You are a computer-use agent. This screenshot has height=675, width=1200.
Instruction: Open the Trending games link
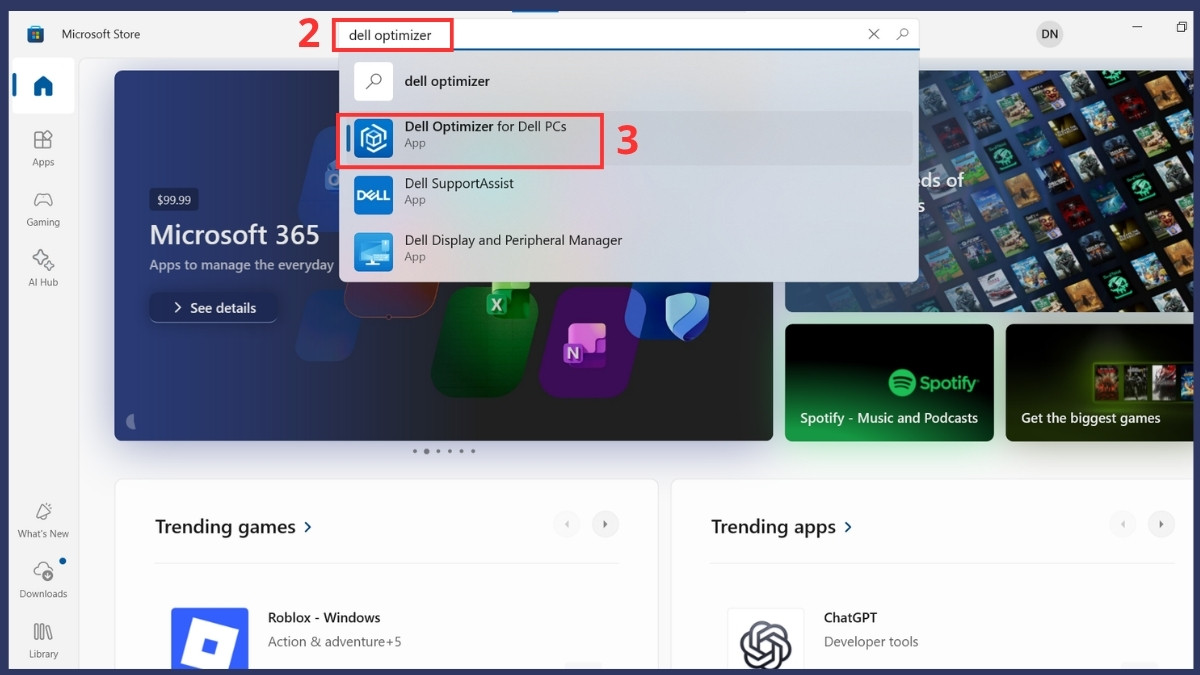pos(234,527)
